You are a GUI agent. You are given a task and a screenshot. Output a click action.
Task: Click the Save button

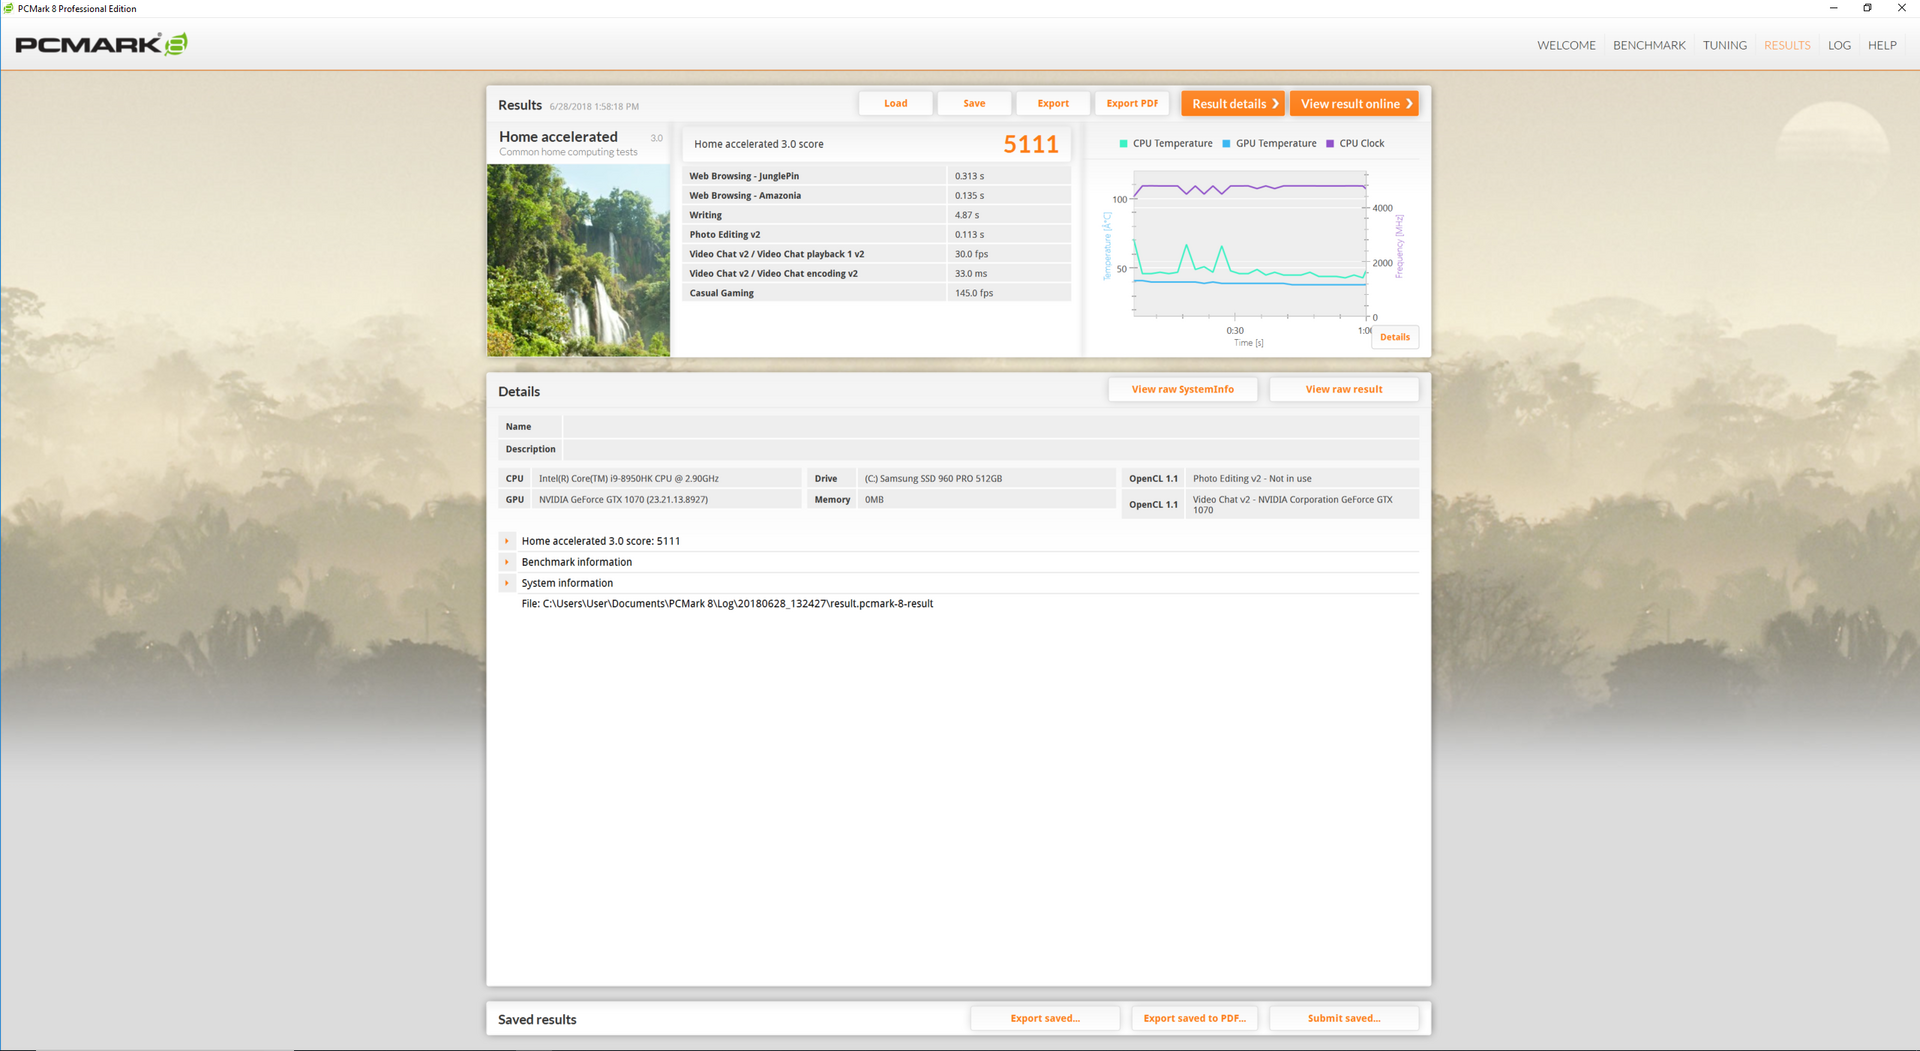[974, 104]
